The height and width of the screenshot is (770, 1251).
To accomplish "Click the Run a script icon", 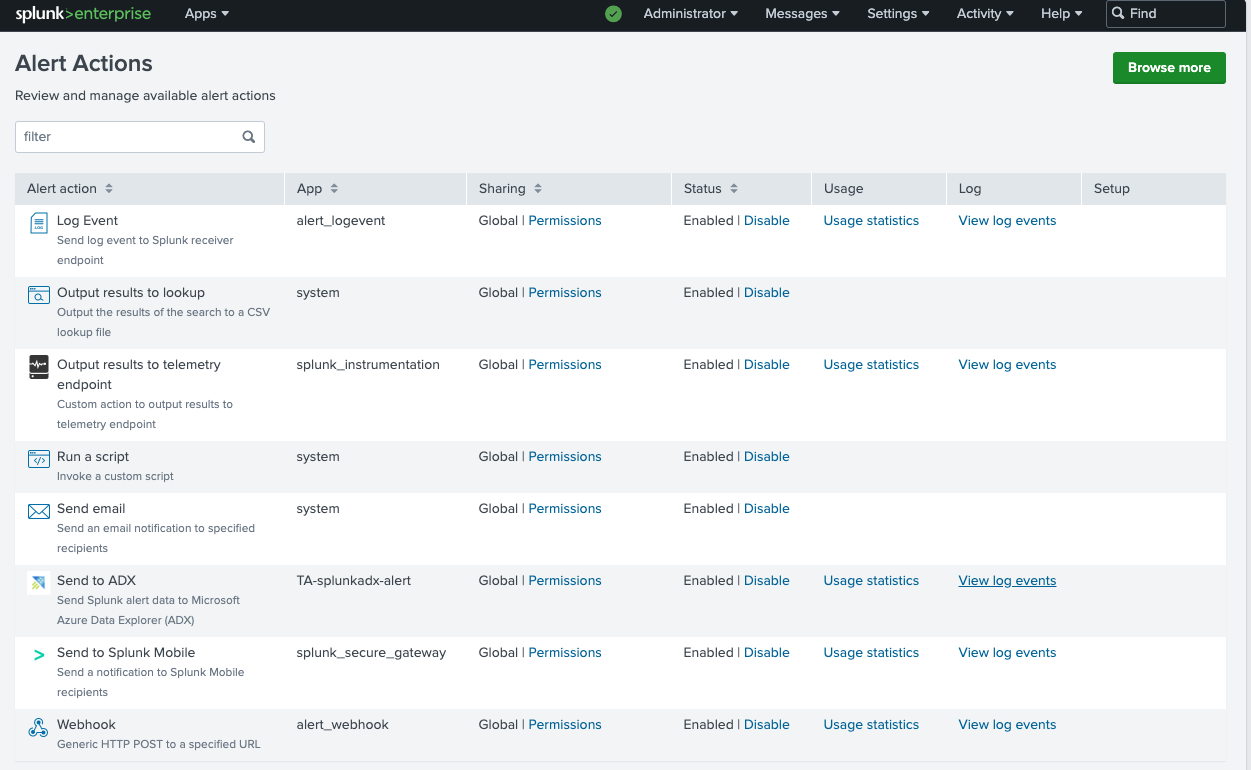I will coord(38,459).
